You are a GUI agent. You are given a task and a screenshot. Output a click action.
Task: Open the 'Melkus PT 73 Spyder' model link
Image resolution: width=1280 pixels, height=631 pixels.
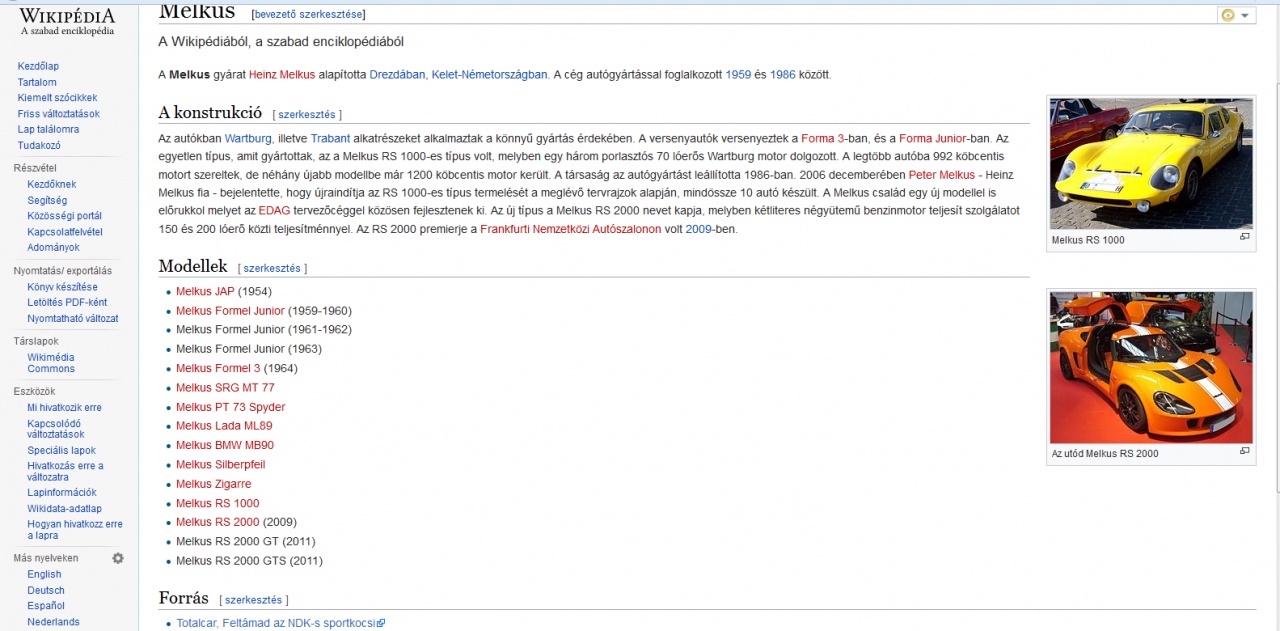230,407
